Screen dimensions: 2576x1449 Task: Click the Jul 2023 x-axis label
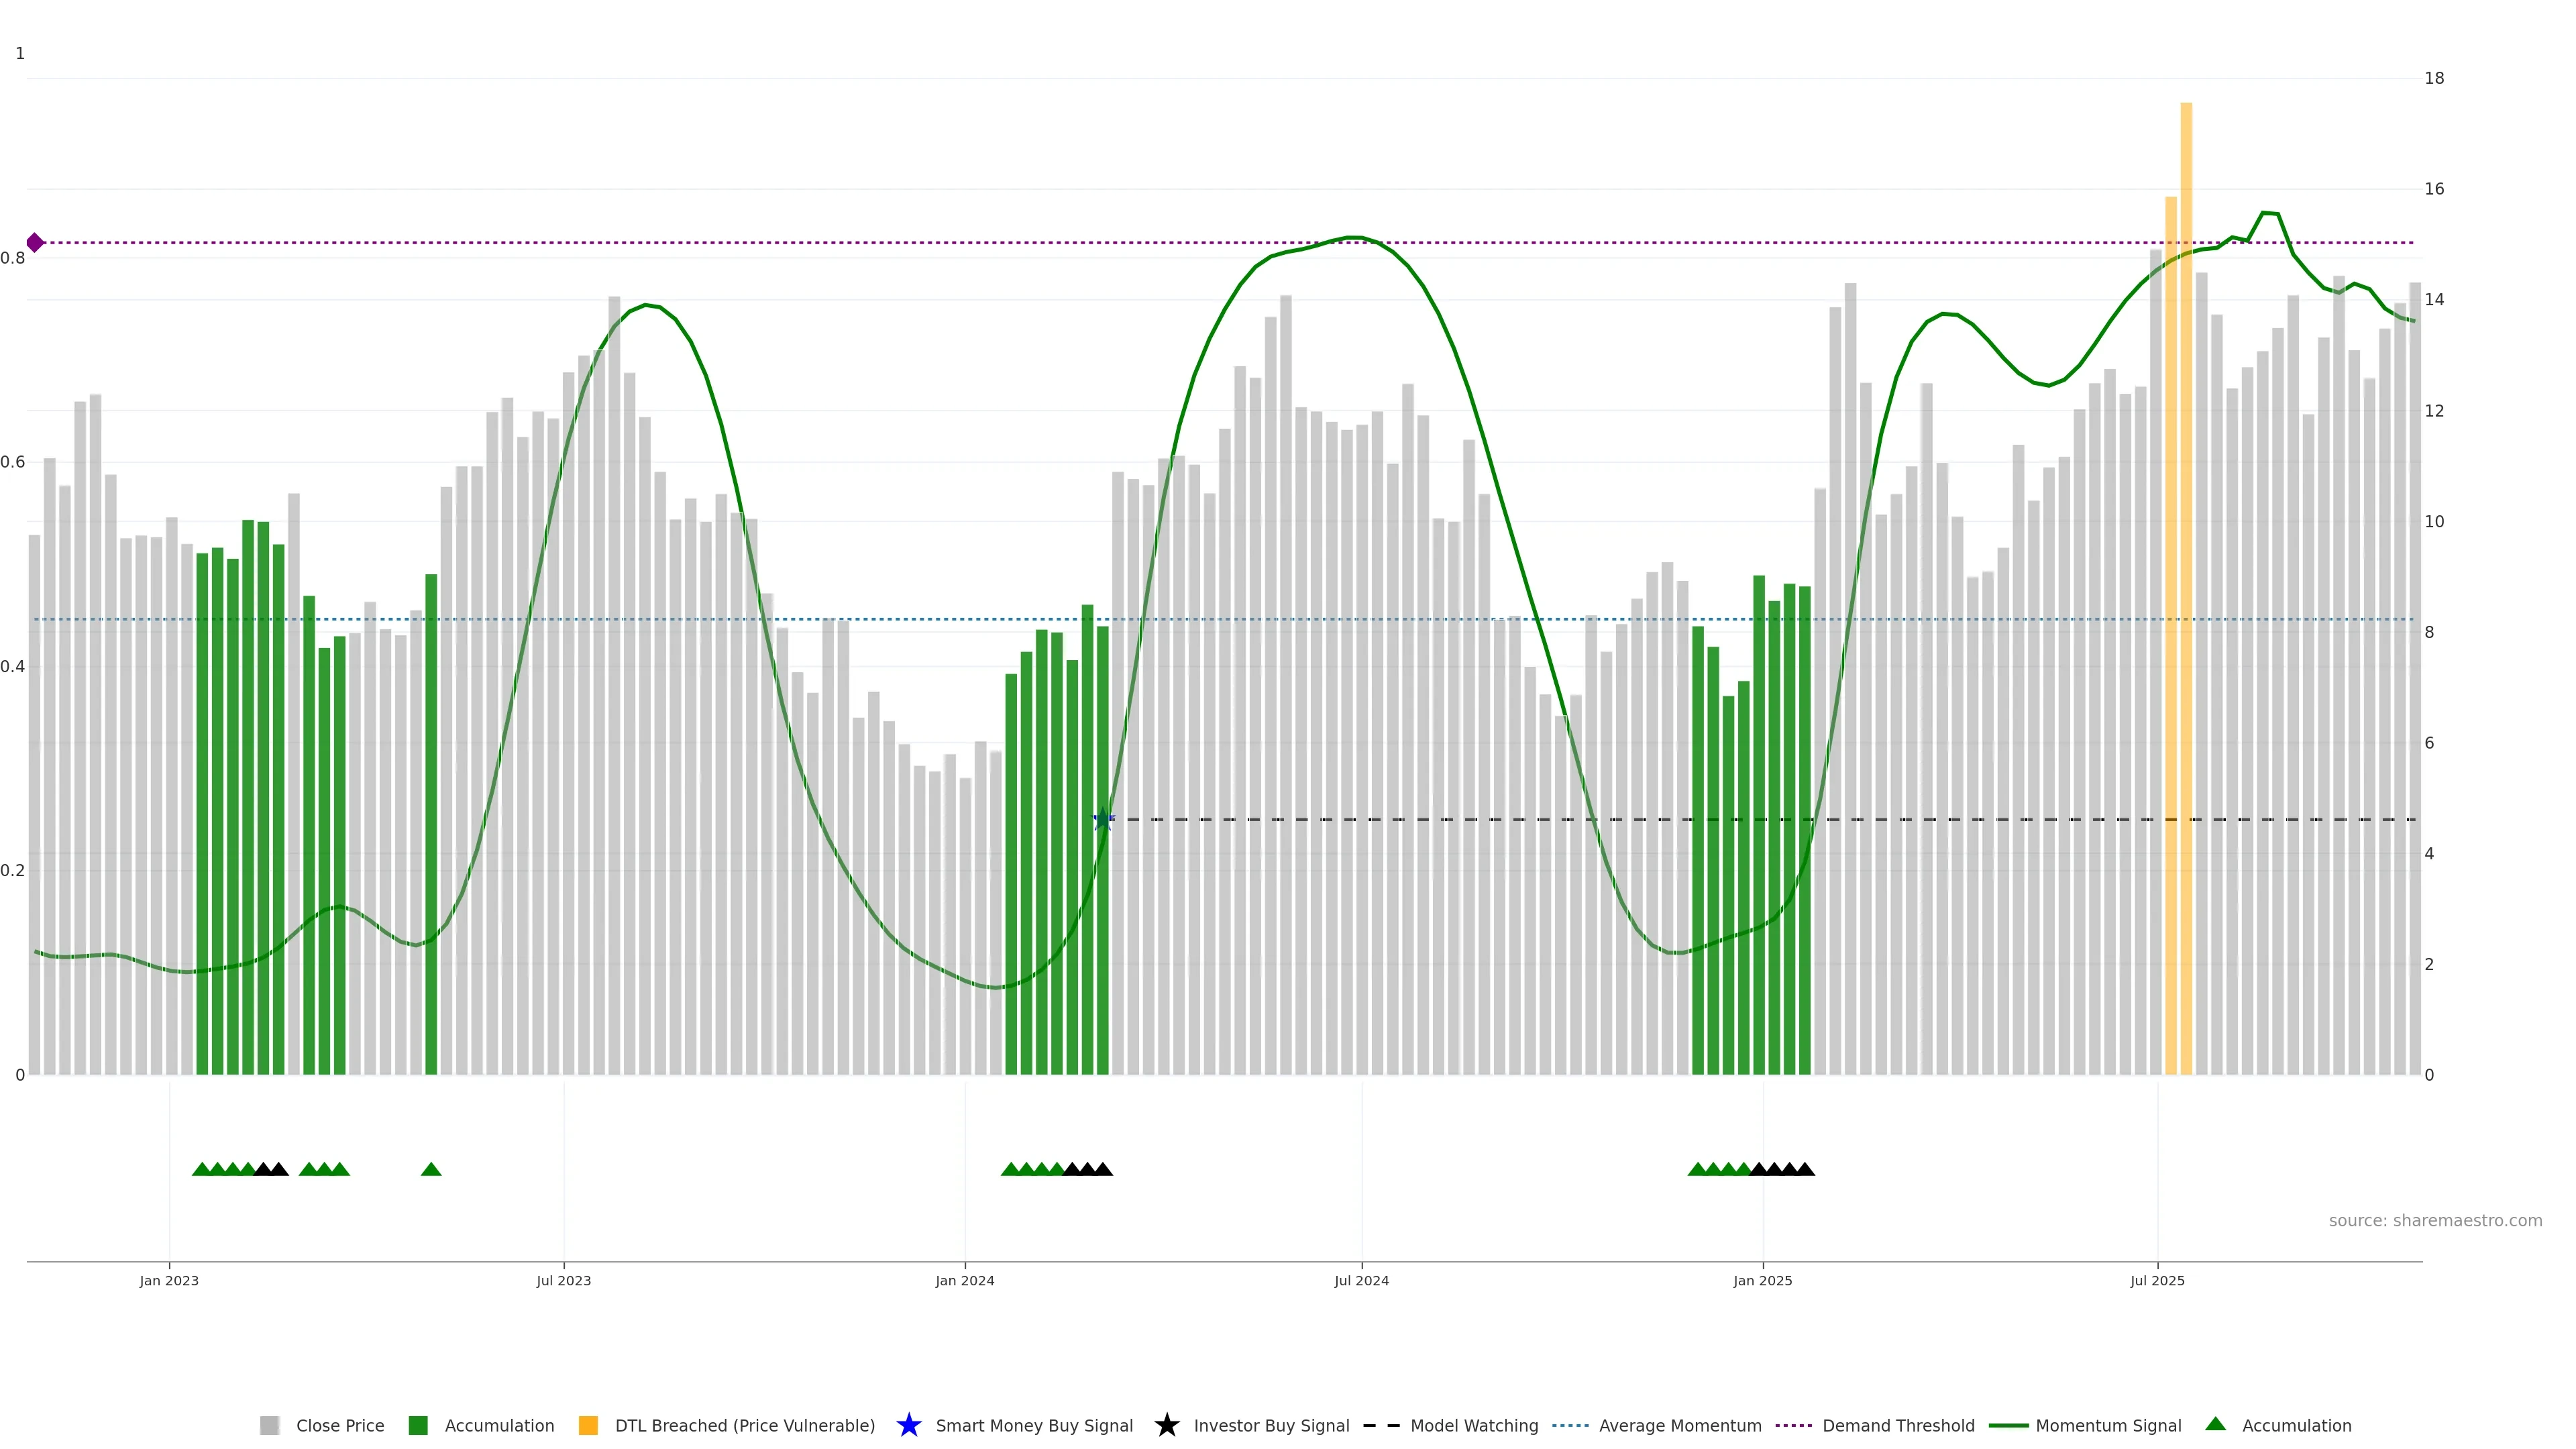point(563,1280)
